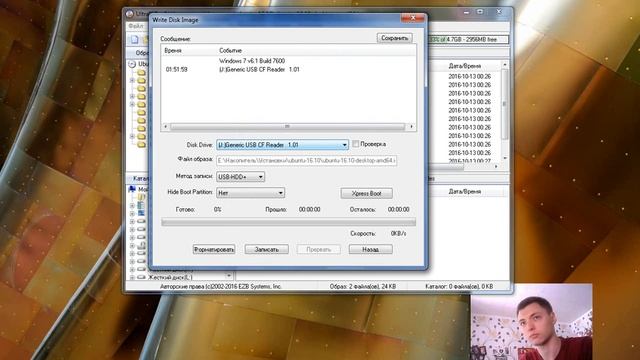Click vertical scrollbar of upper file list
The width and height of the screenshot is (640, 360).
504,104
